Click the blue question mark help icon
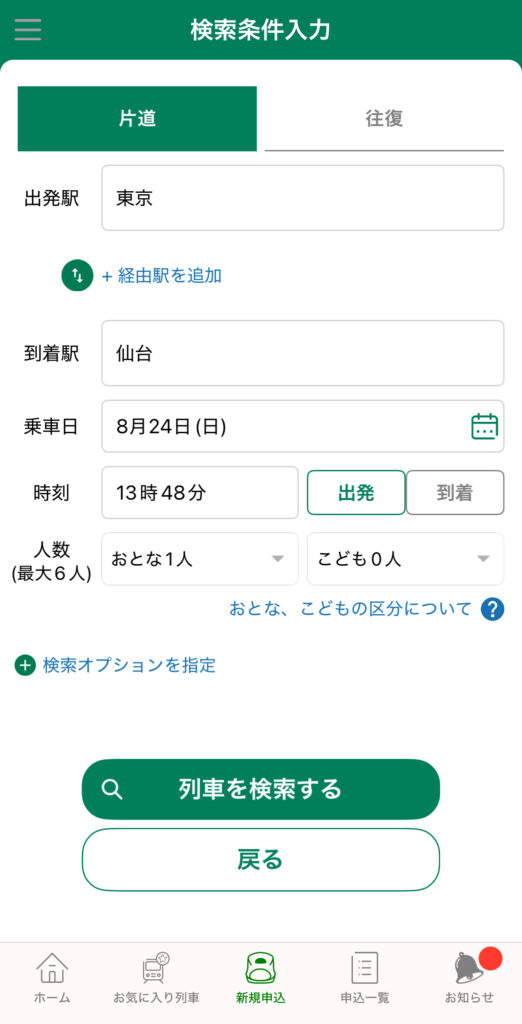The width and height of the screenshot is (522, 1024). pos(492,609)
